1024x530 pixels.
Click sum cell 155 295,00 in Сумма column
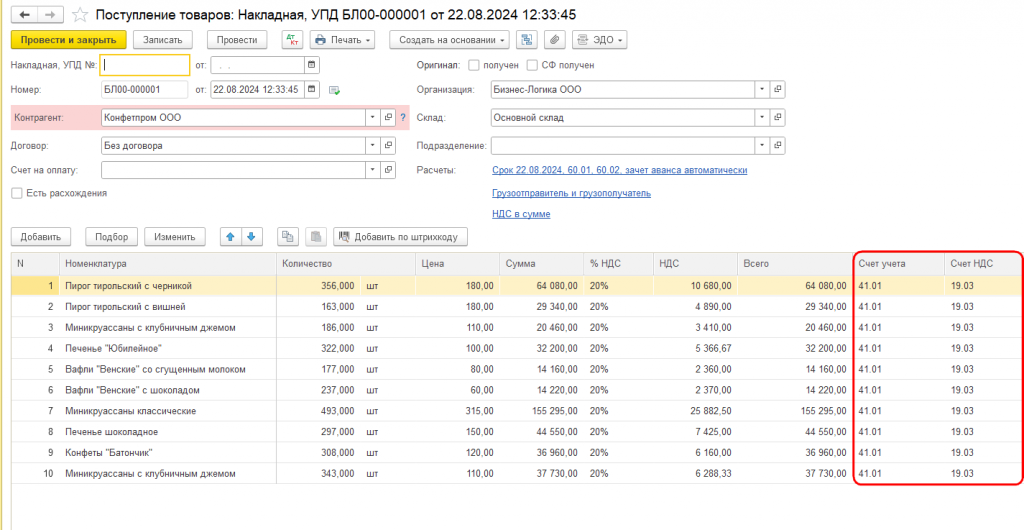[x=541, y=411]
